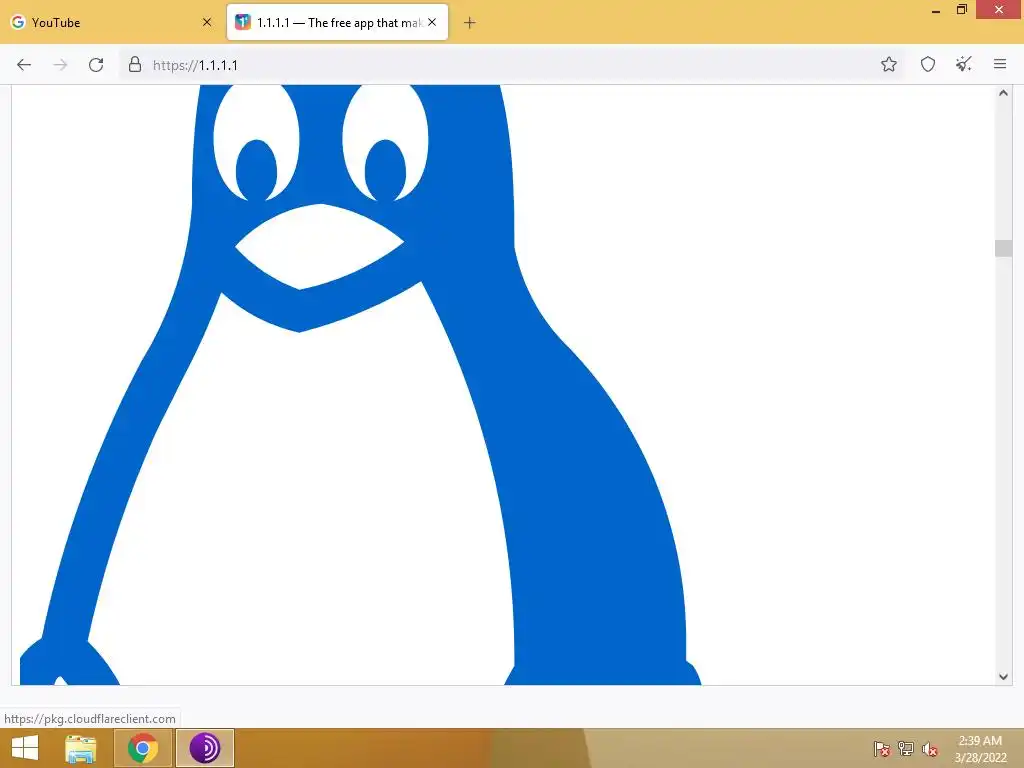Click the forward navigation arrow
Image resolution: width=1024 pixels, height=768 pixels.
point(60,65)
